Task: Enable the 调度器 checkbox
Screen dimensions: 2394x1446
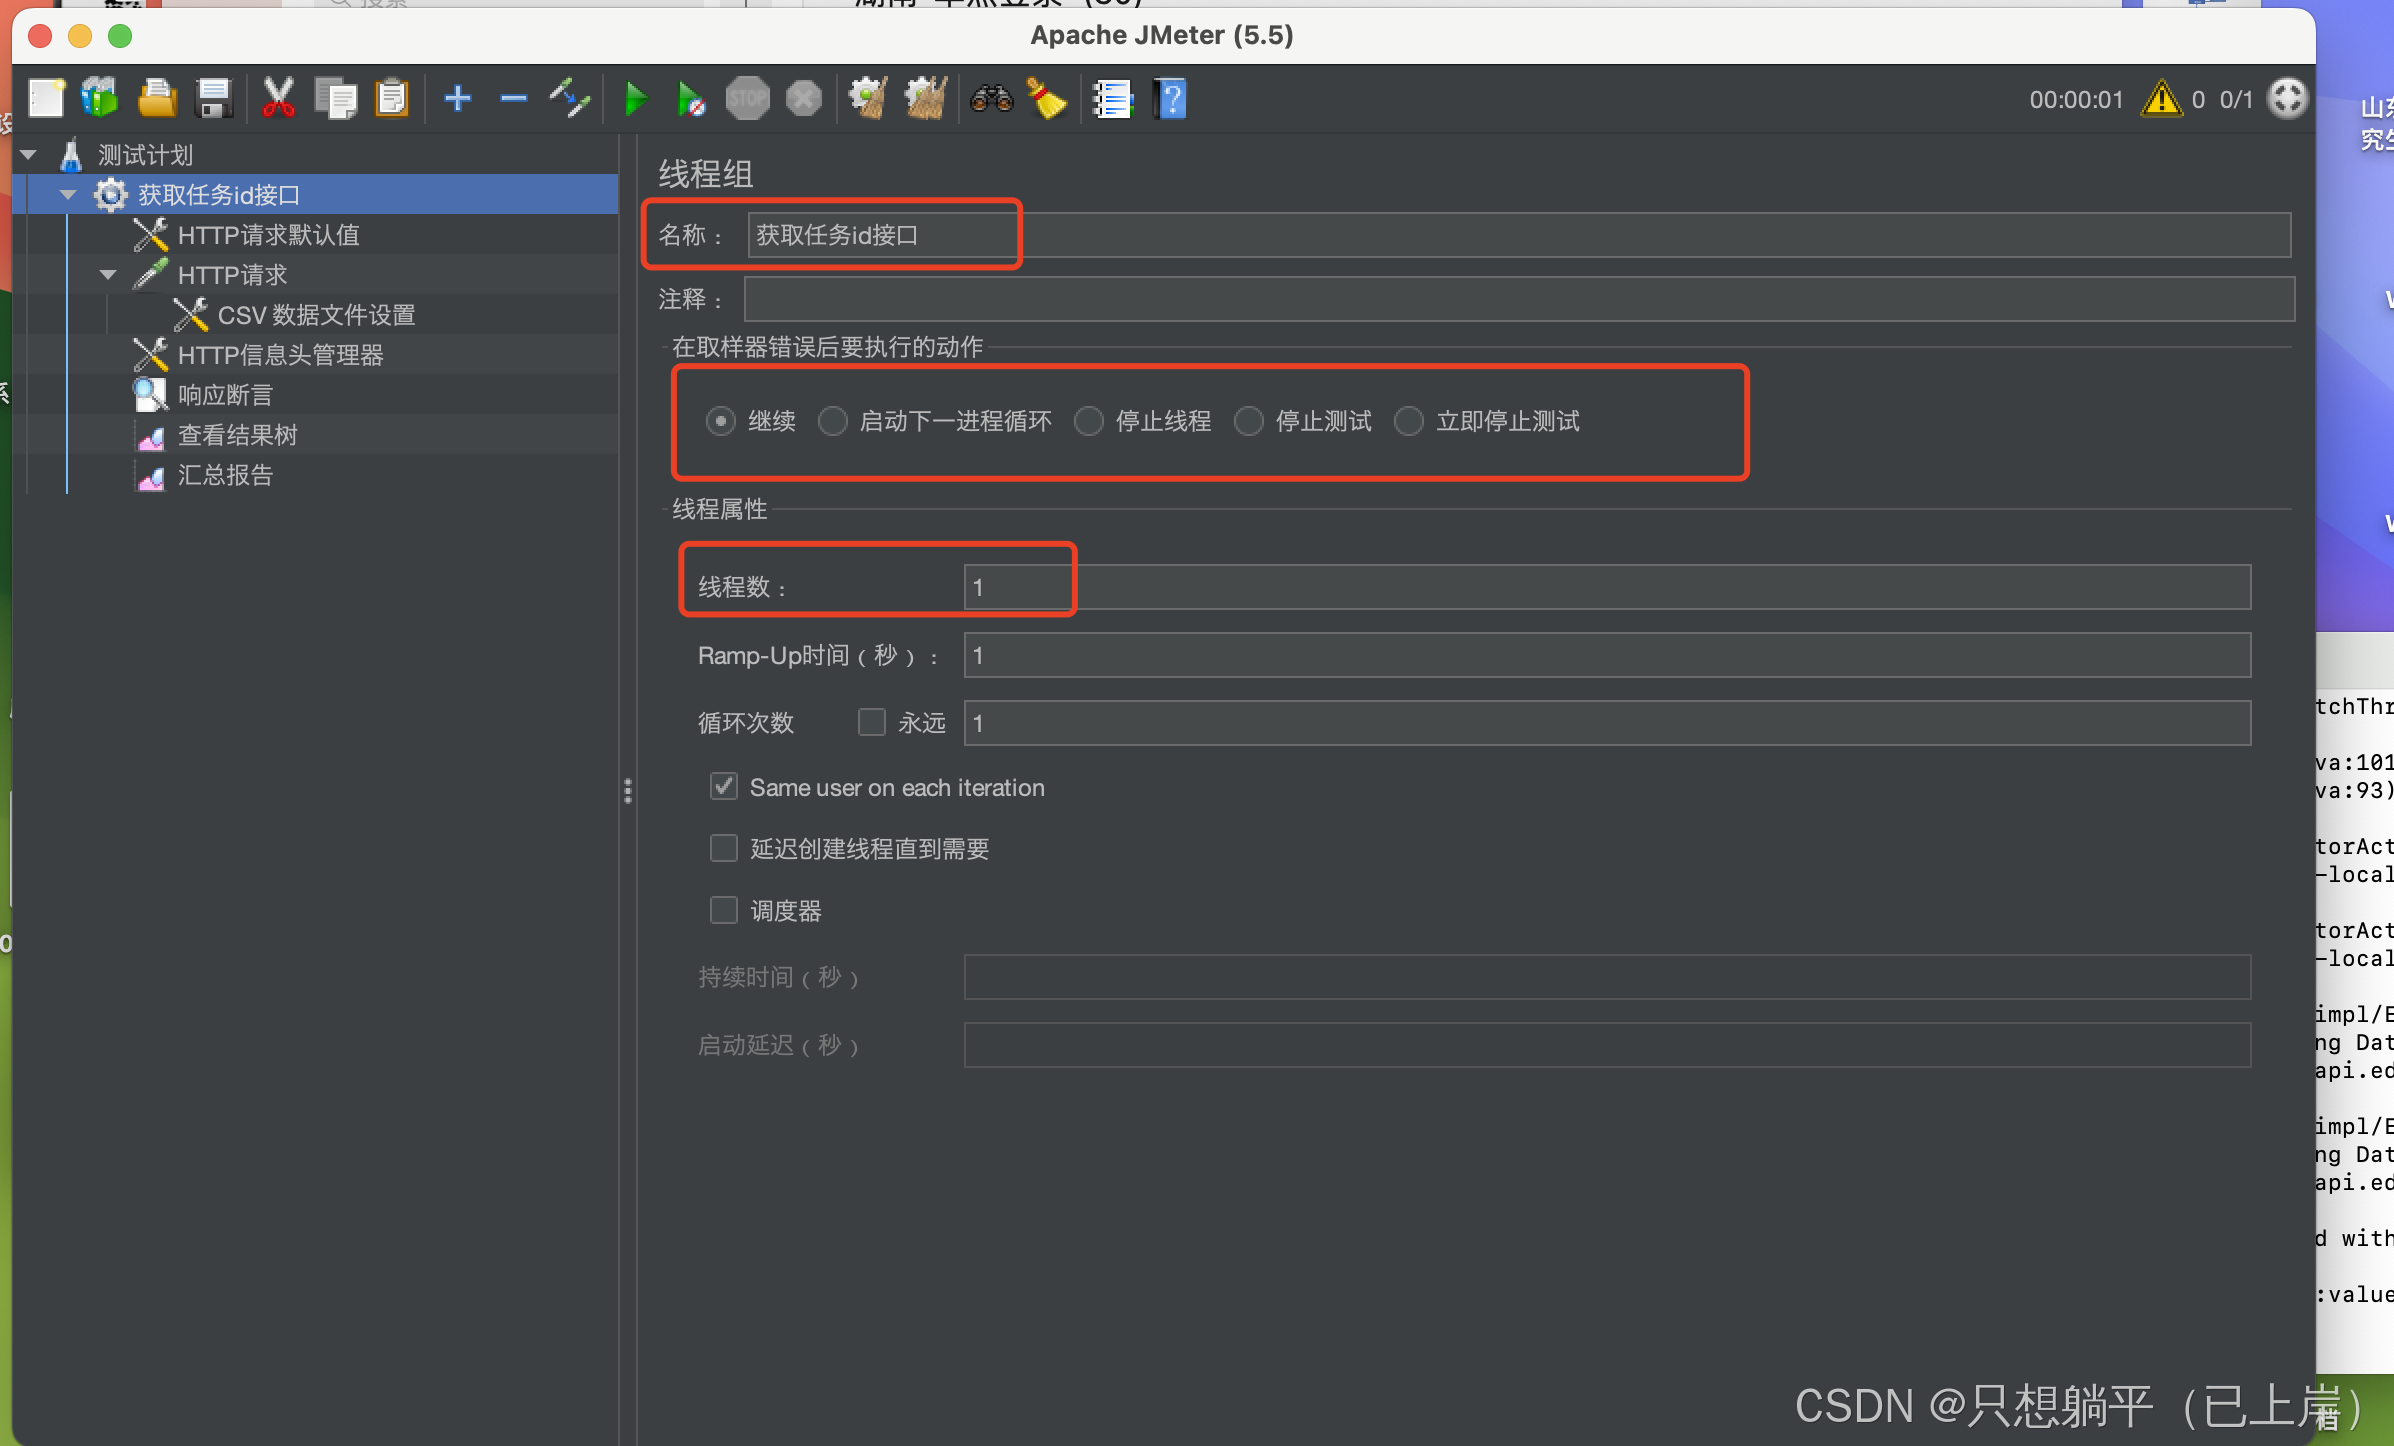Action: 724,910
